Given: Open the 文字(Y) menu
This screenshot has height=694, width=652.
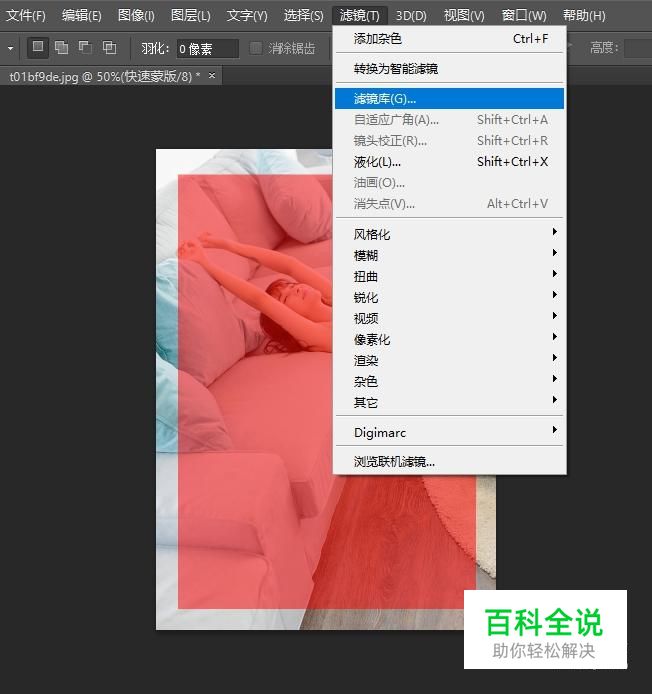Looking at the screenshot, I should click(x=247, y=16).
